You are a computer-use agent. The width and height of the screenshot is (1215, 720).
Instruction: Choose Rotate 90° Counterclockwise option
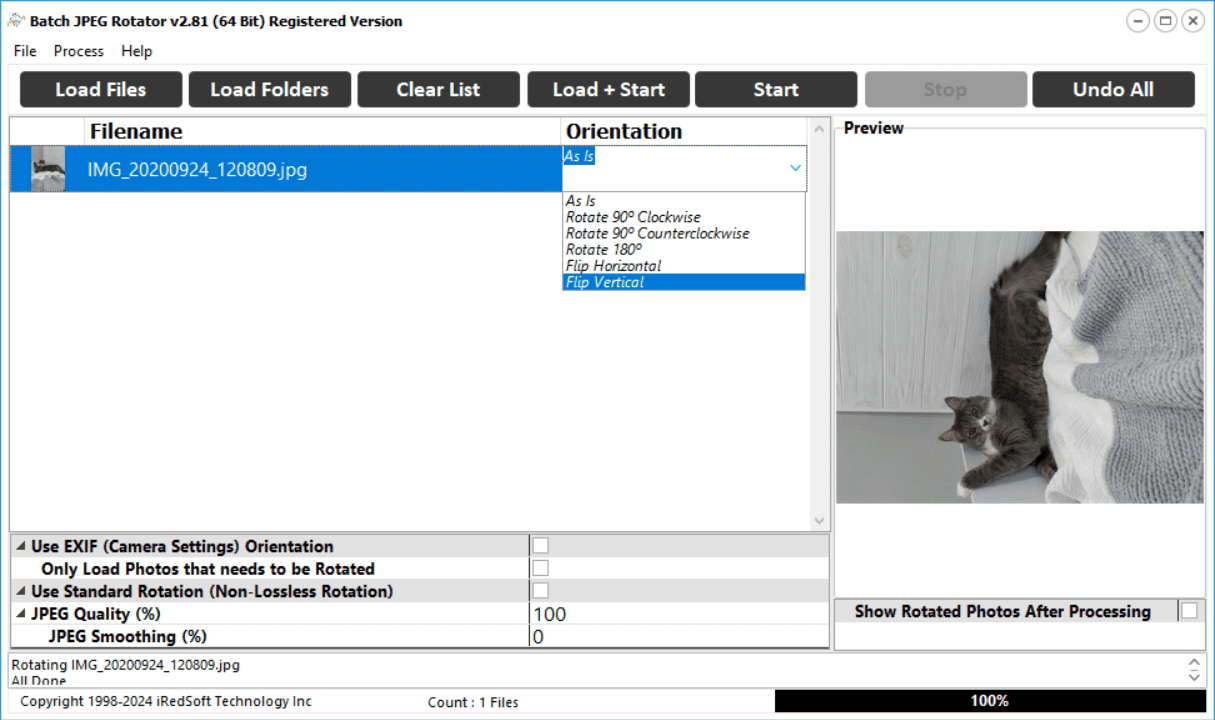[684, 233]
